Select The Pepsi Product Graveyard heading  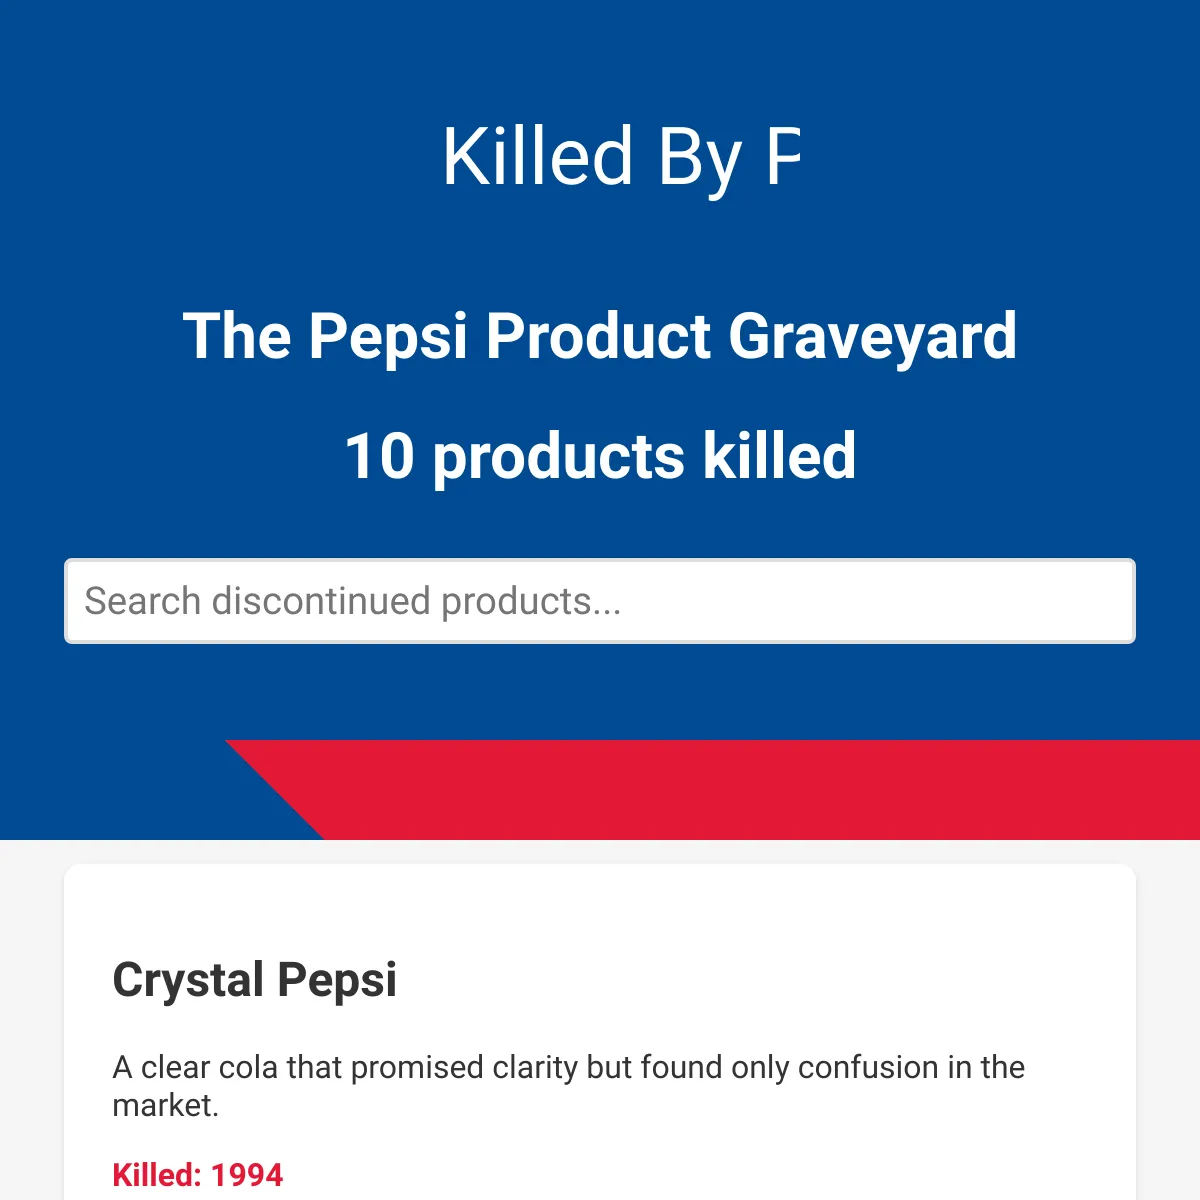[x=600, y=336]
